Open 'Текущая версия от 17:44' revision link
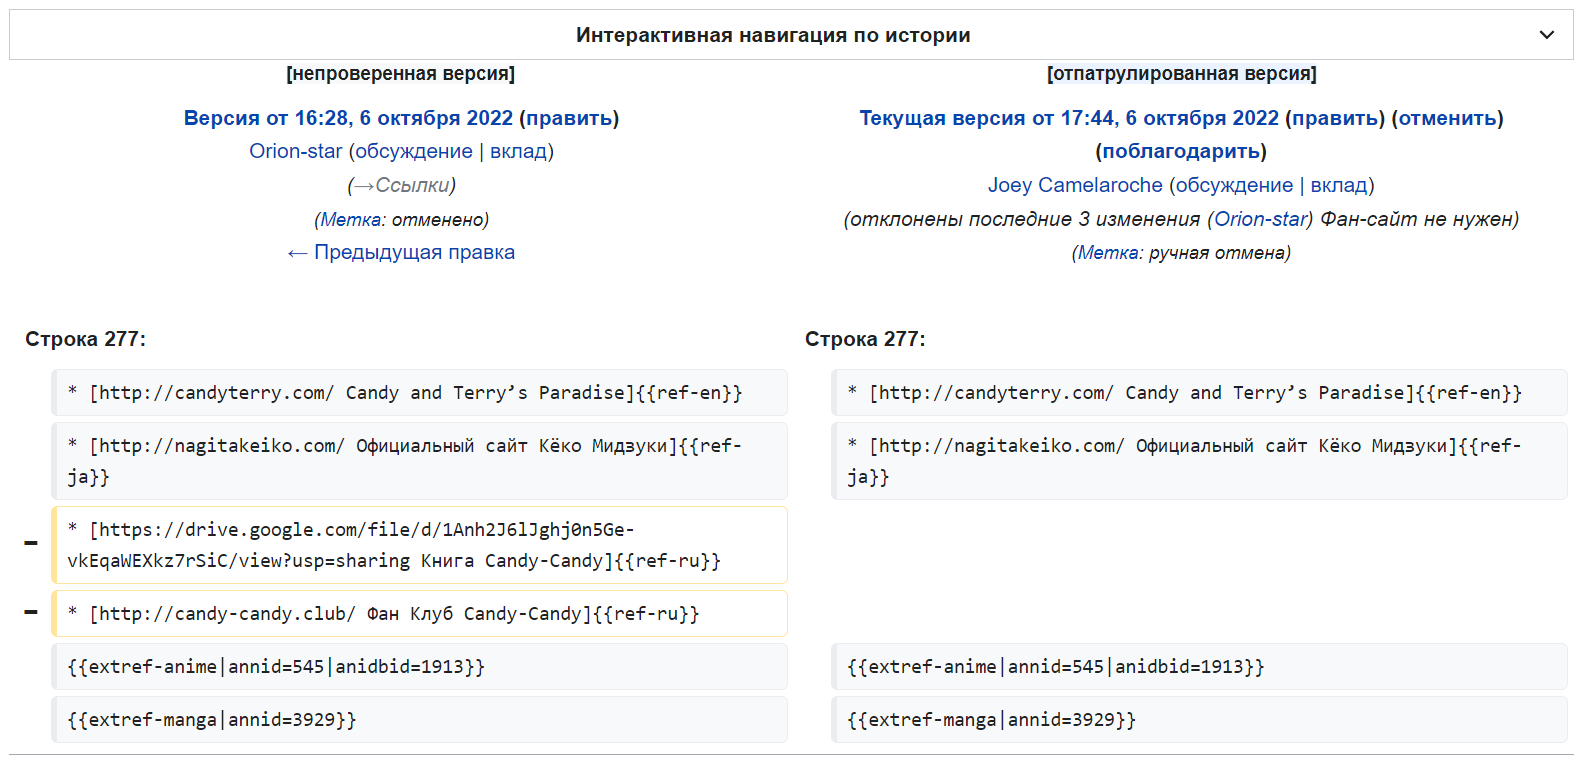Screen dimensions: 1586x769 coord(1068,118)
